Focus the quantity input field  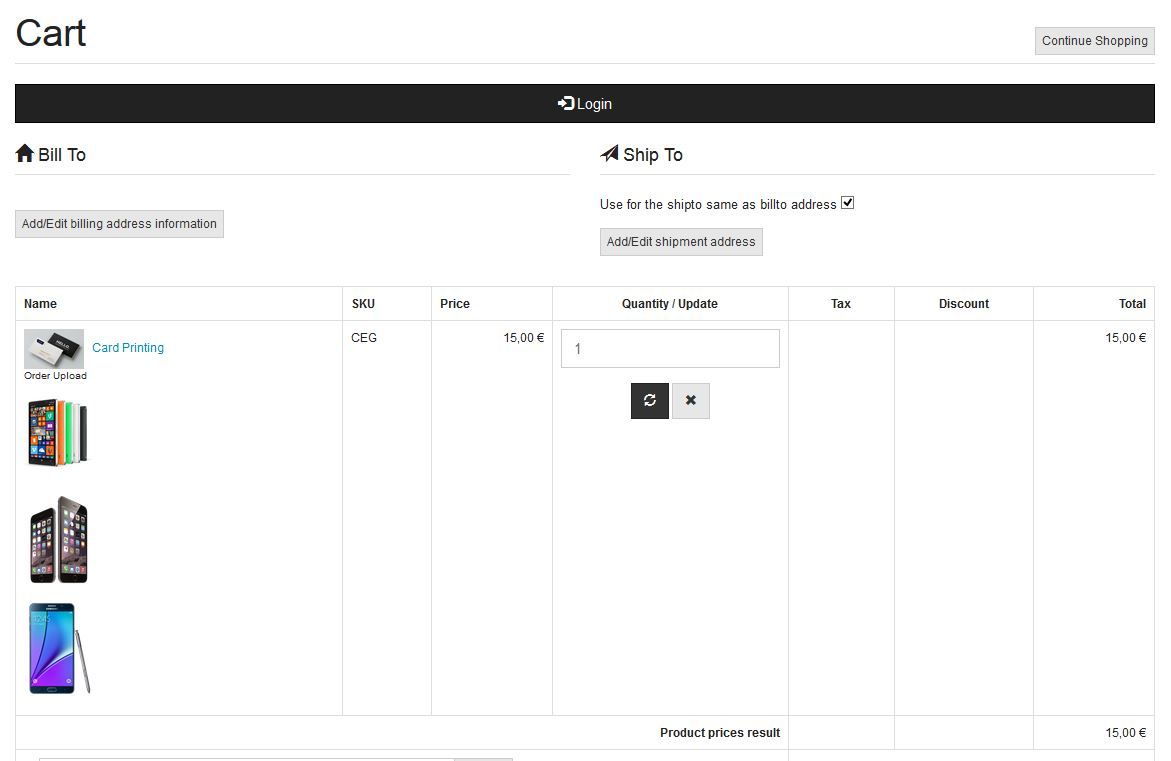coord(670,349)
